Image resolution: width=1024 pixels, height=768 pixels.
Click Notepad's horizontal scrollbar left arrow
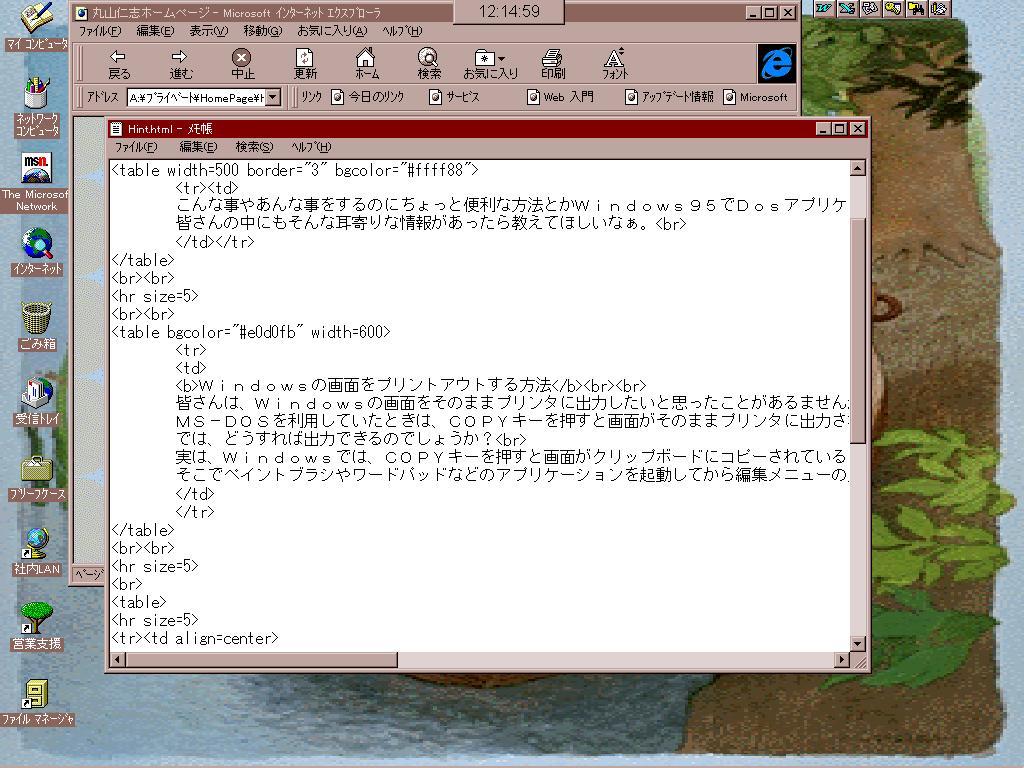click(x=118, y=660)
